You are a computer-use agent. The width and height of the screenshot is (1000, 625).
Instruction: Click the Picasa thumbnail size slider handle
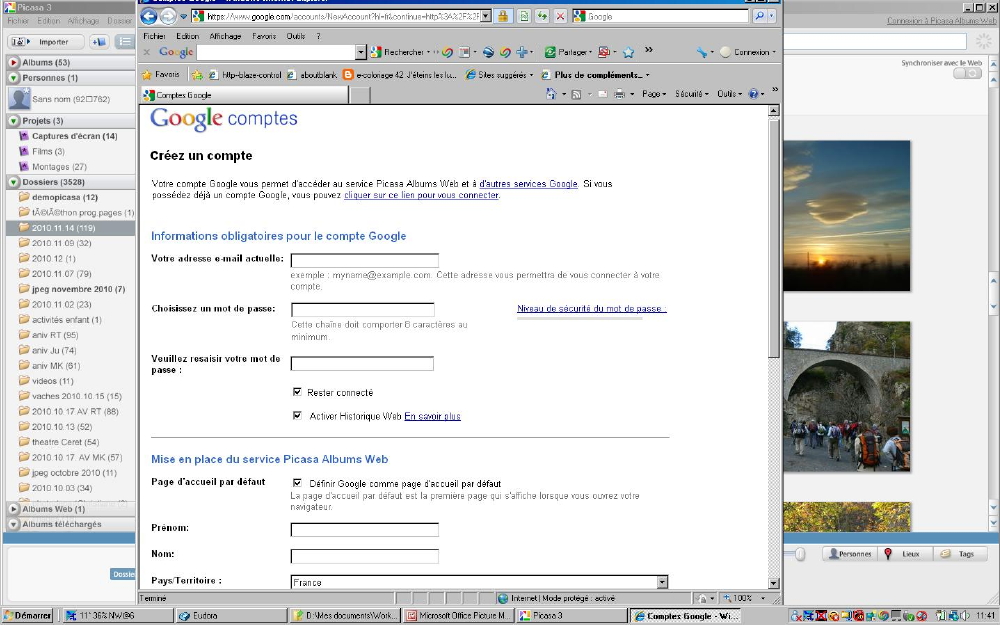[800, 554]
